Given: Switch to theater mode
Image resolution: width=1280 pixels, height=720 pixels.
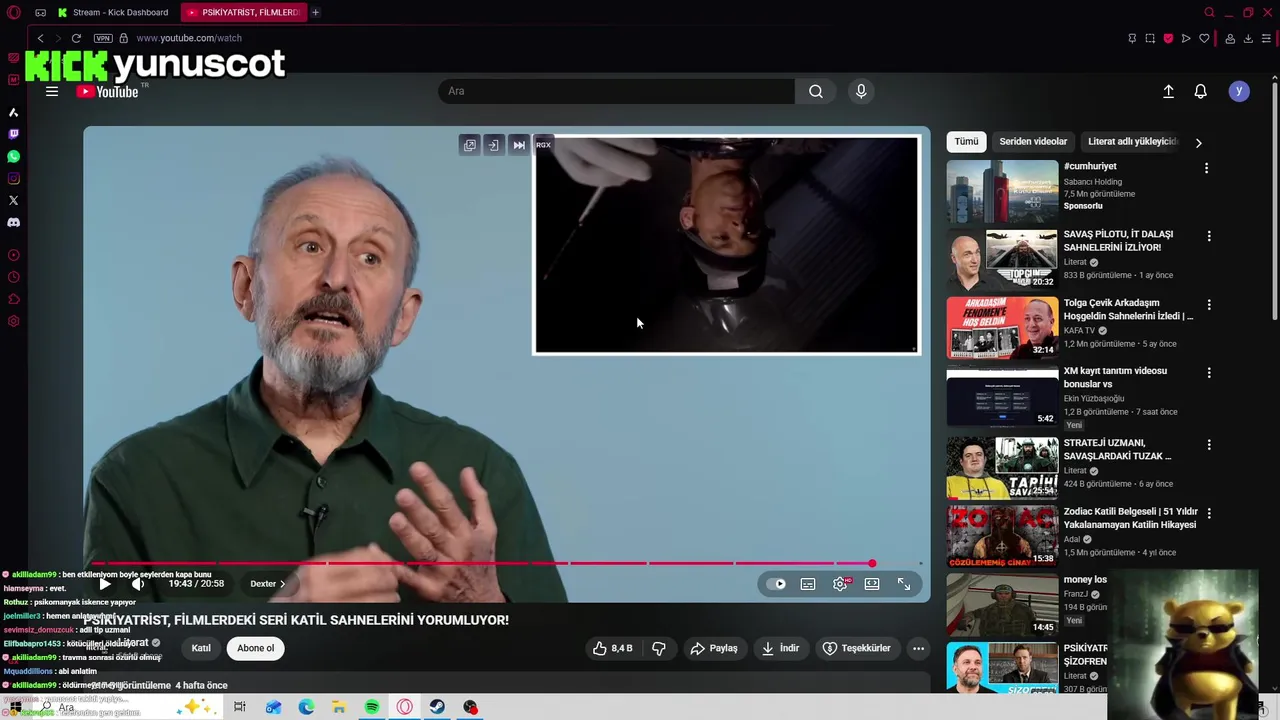Looking at the screenshot, I should pos(872,584).
